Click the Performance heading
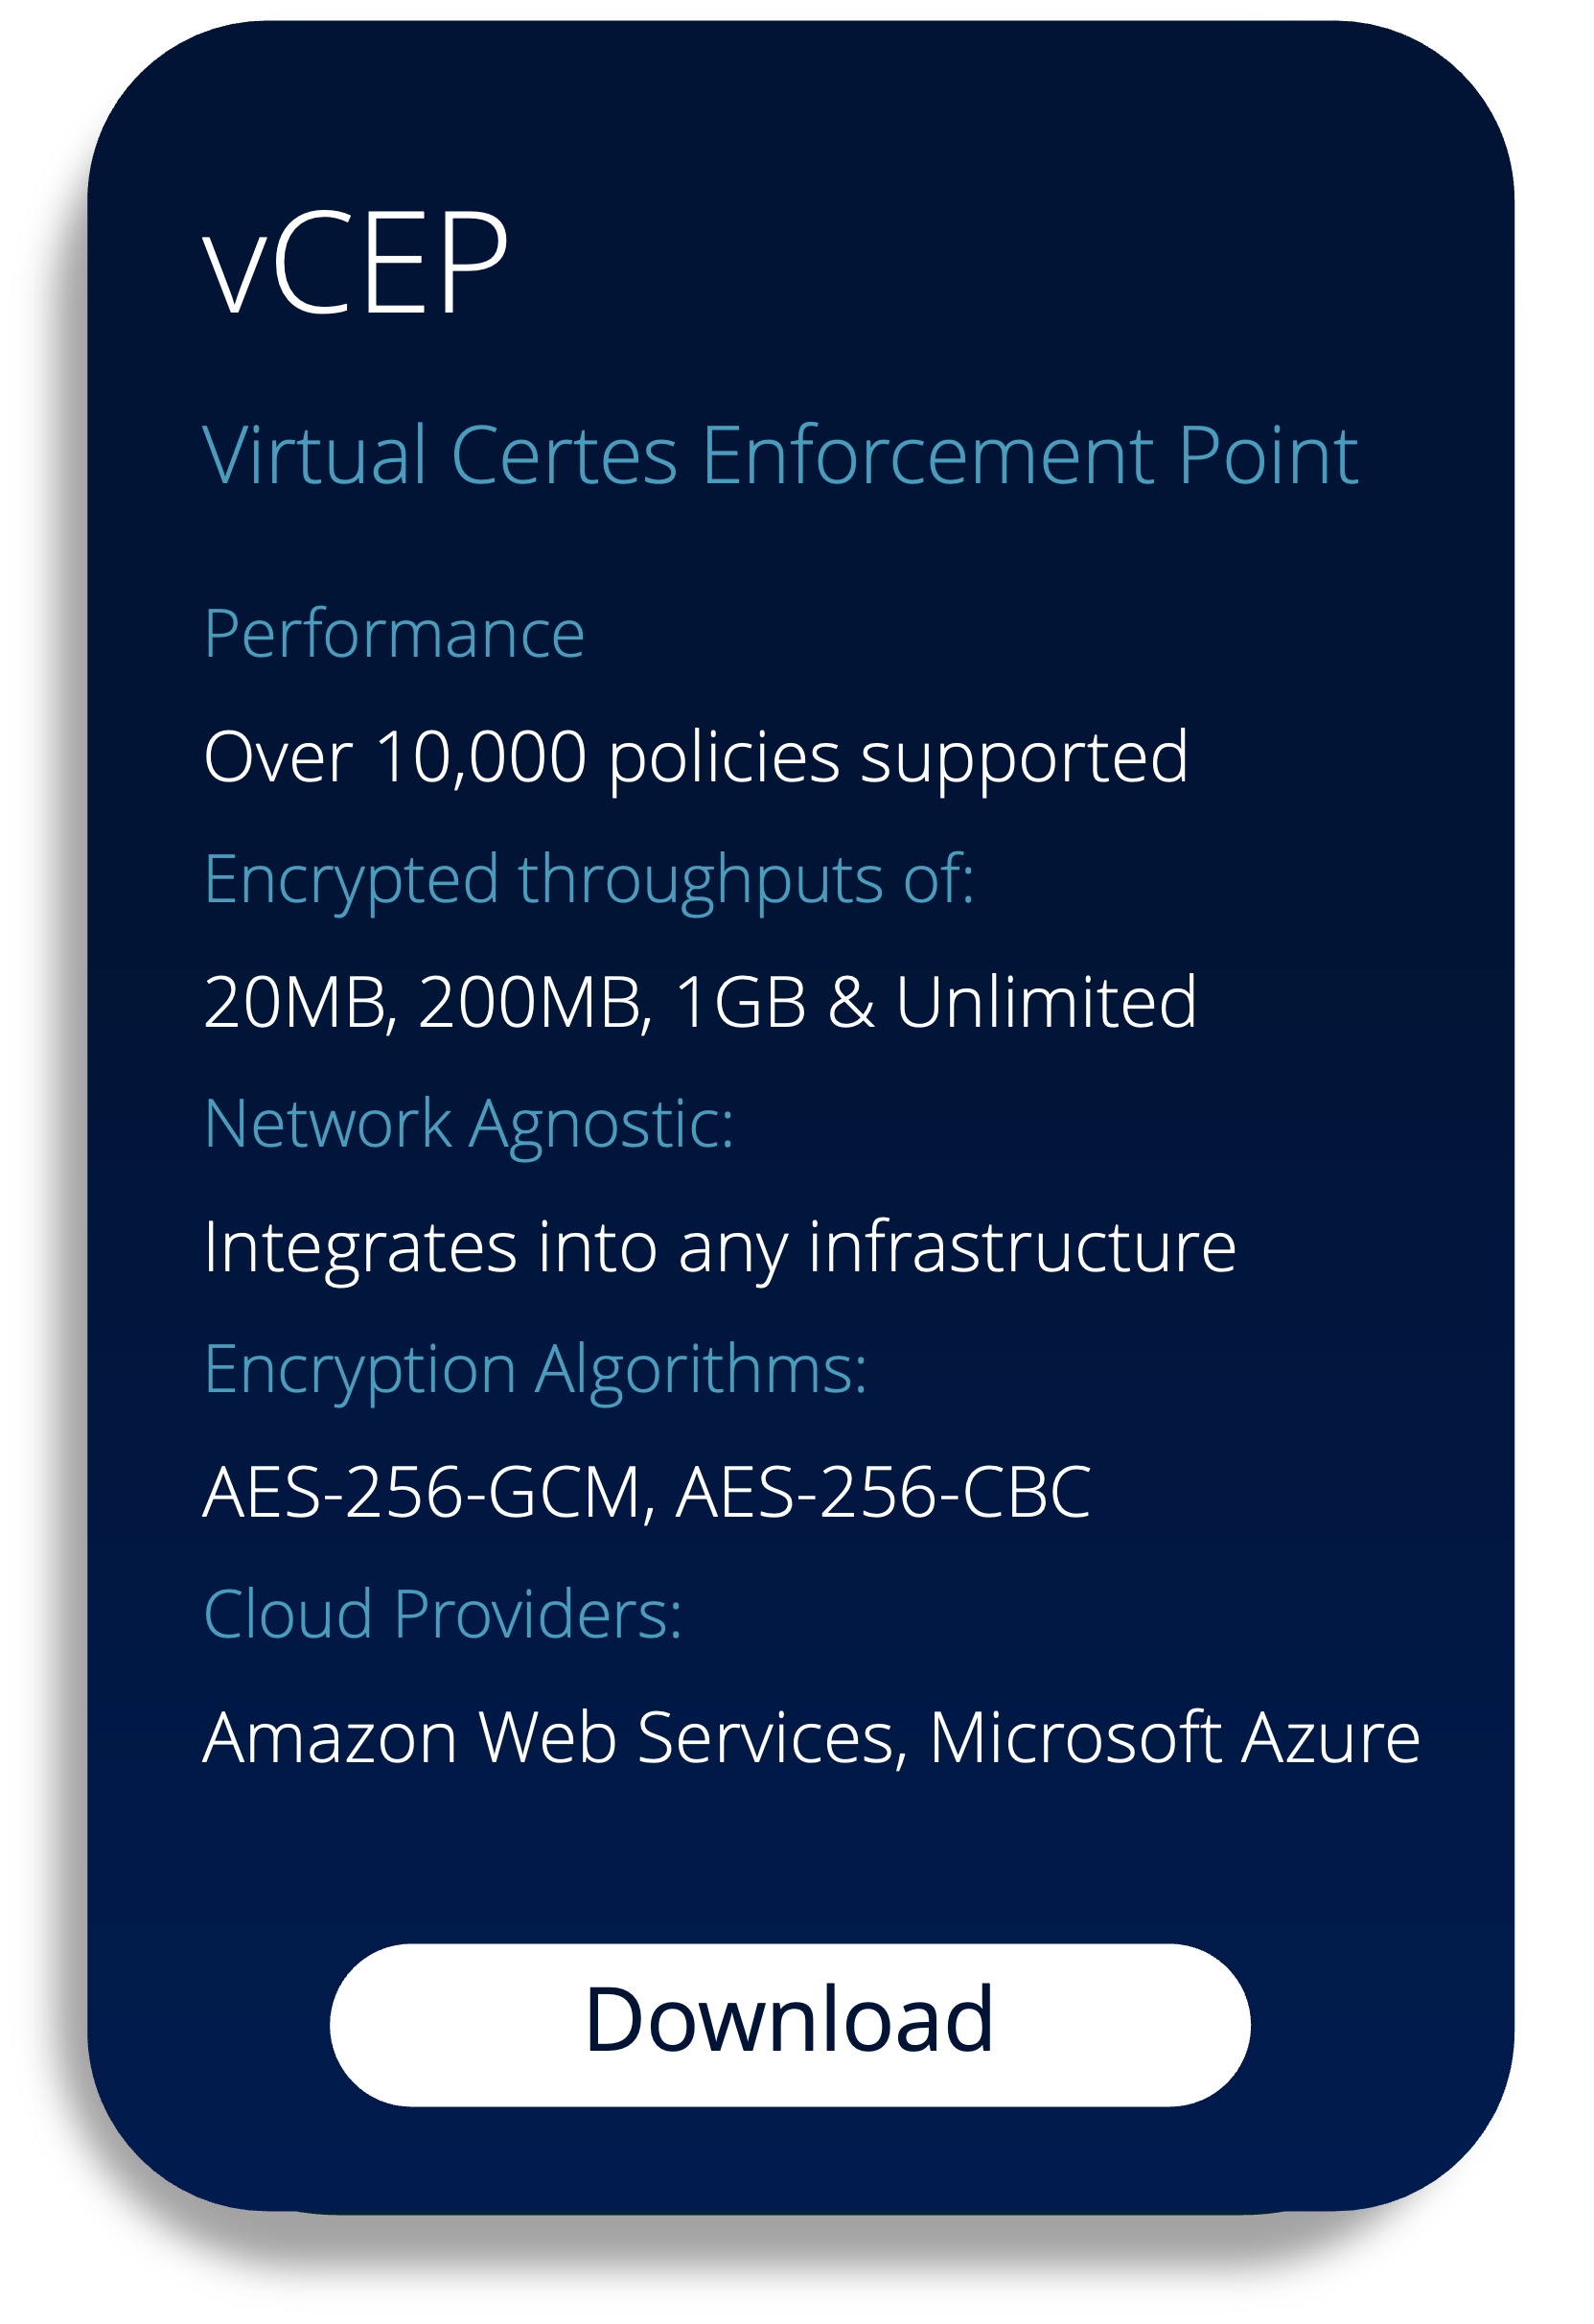1594x2324 pixels. point(394,634)
